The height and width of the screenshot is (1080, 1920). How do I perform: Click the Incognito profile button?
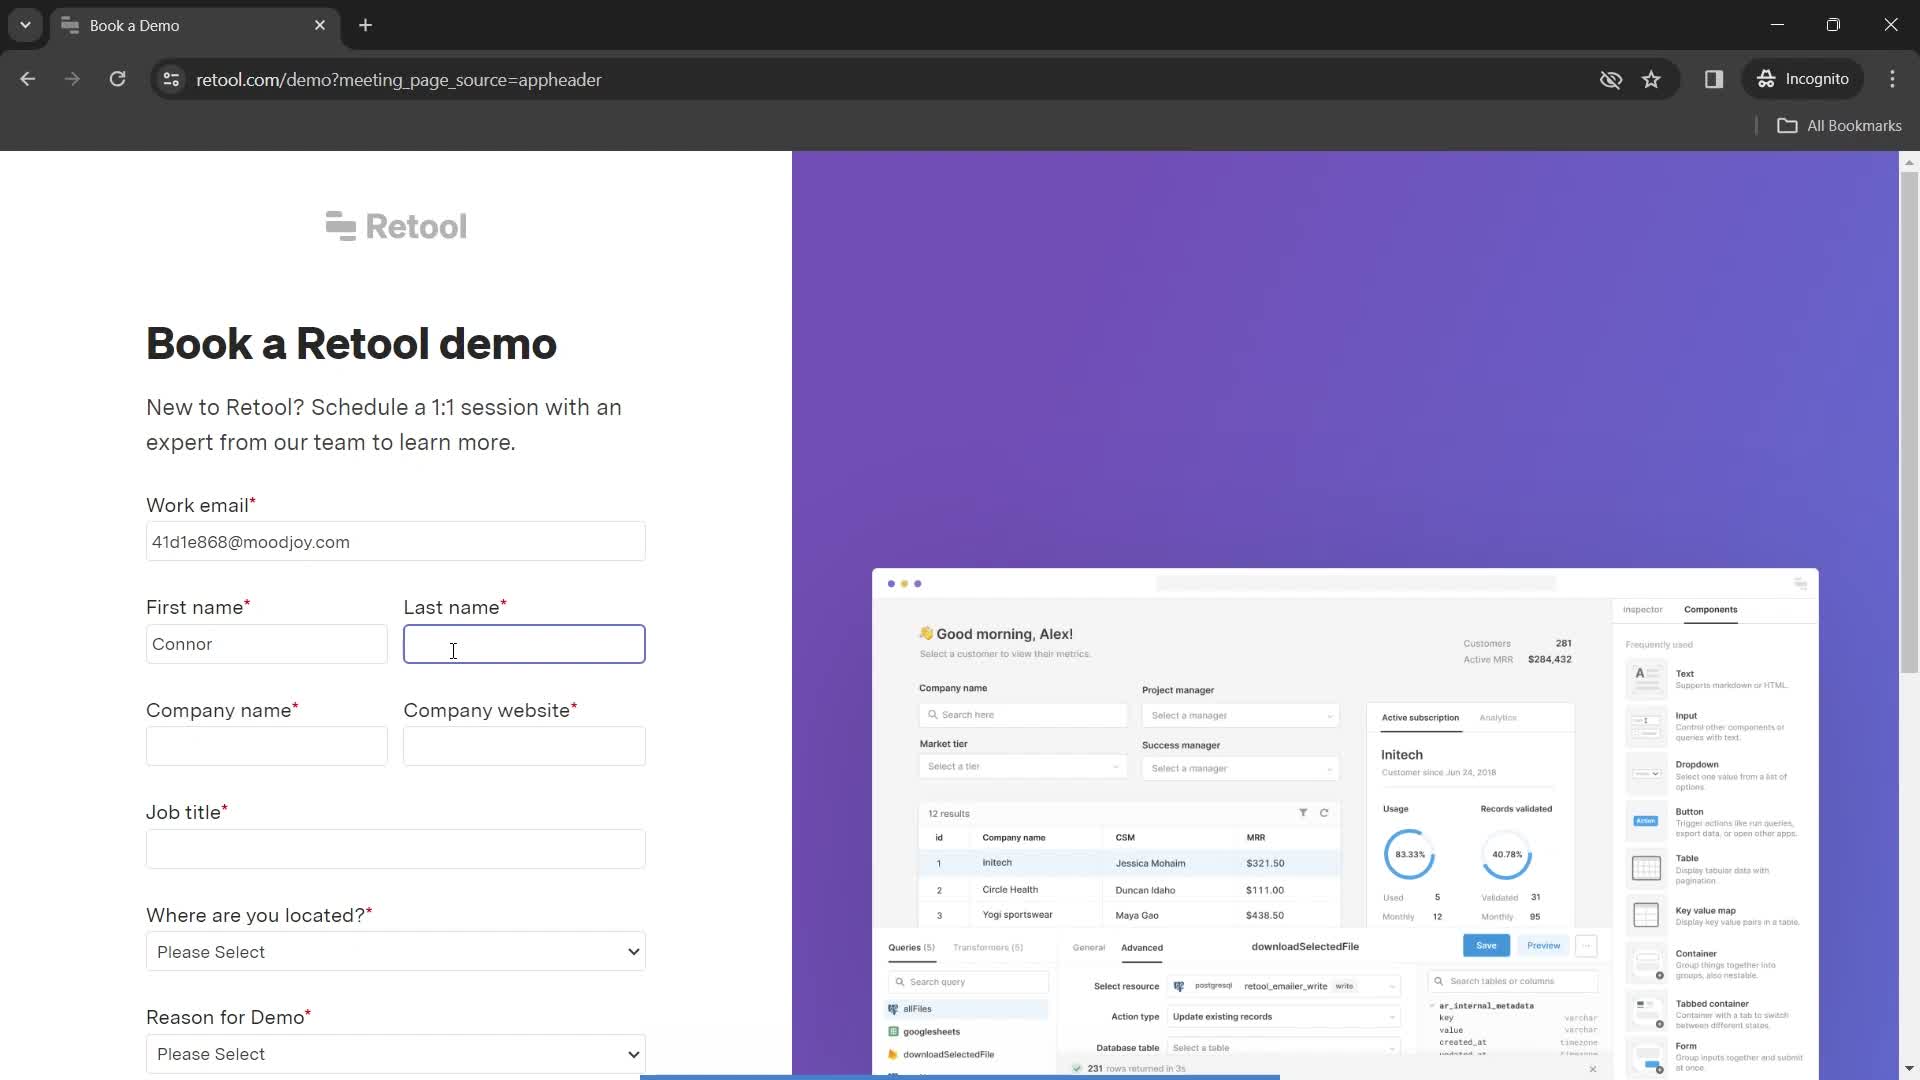click(1803, 79)
